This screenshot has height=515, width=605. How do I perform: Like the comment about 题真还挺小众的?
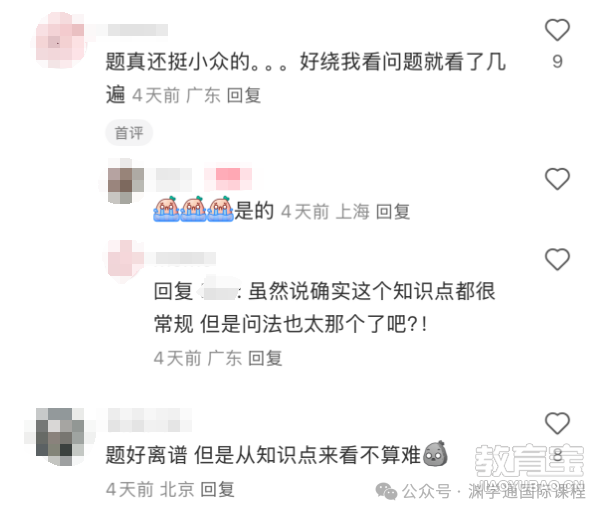[557, 30]
